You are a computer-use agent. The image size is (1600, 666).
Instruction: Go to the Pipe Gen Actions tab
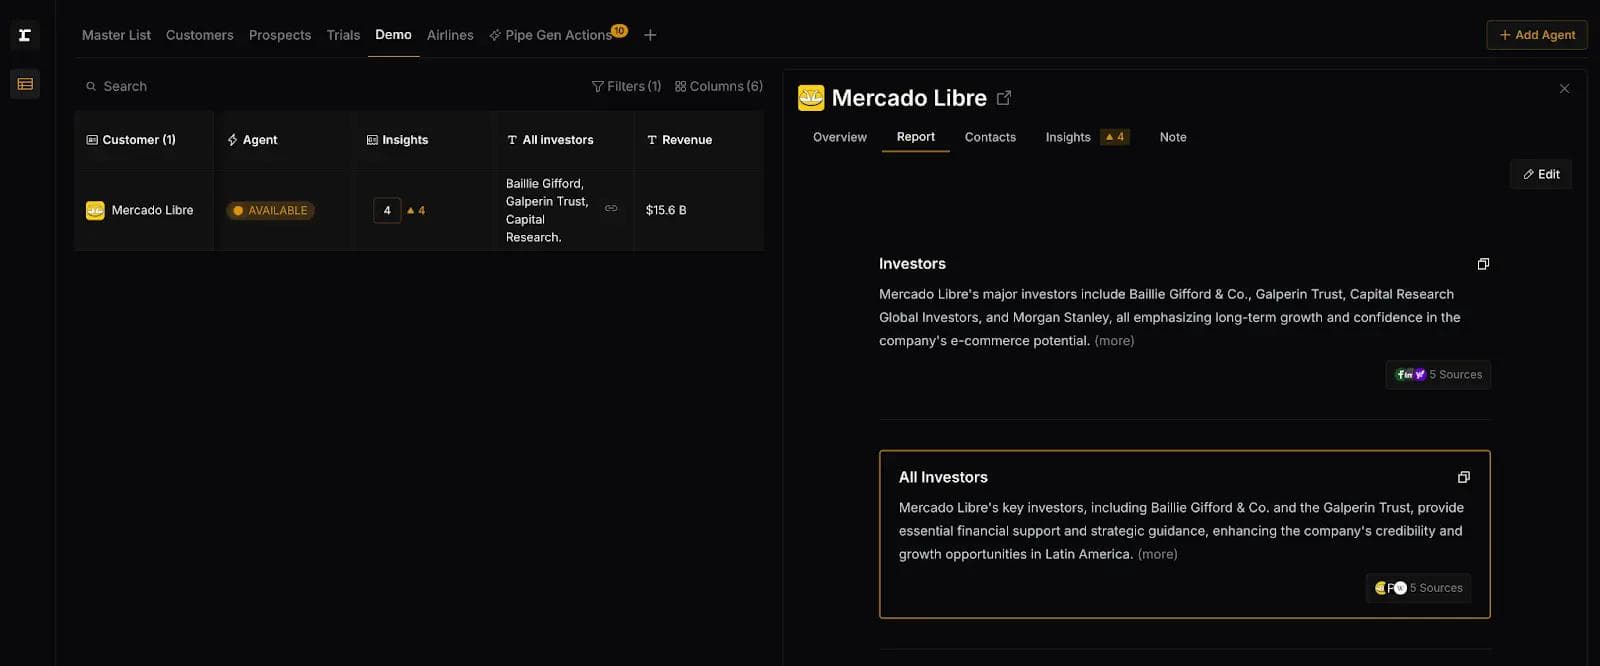click(x=557, y=35)
